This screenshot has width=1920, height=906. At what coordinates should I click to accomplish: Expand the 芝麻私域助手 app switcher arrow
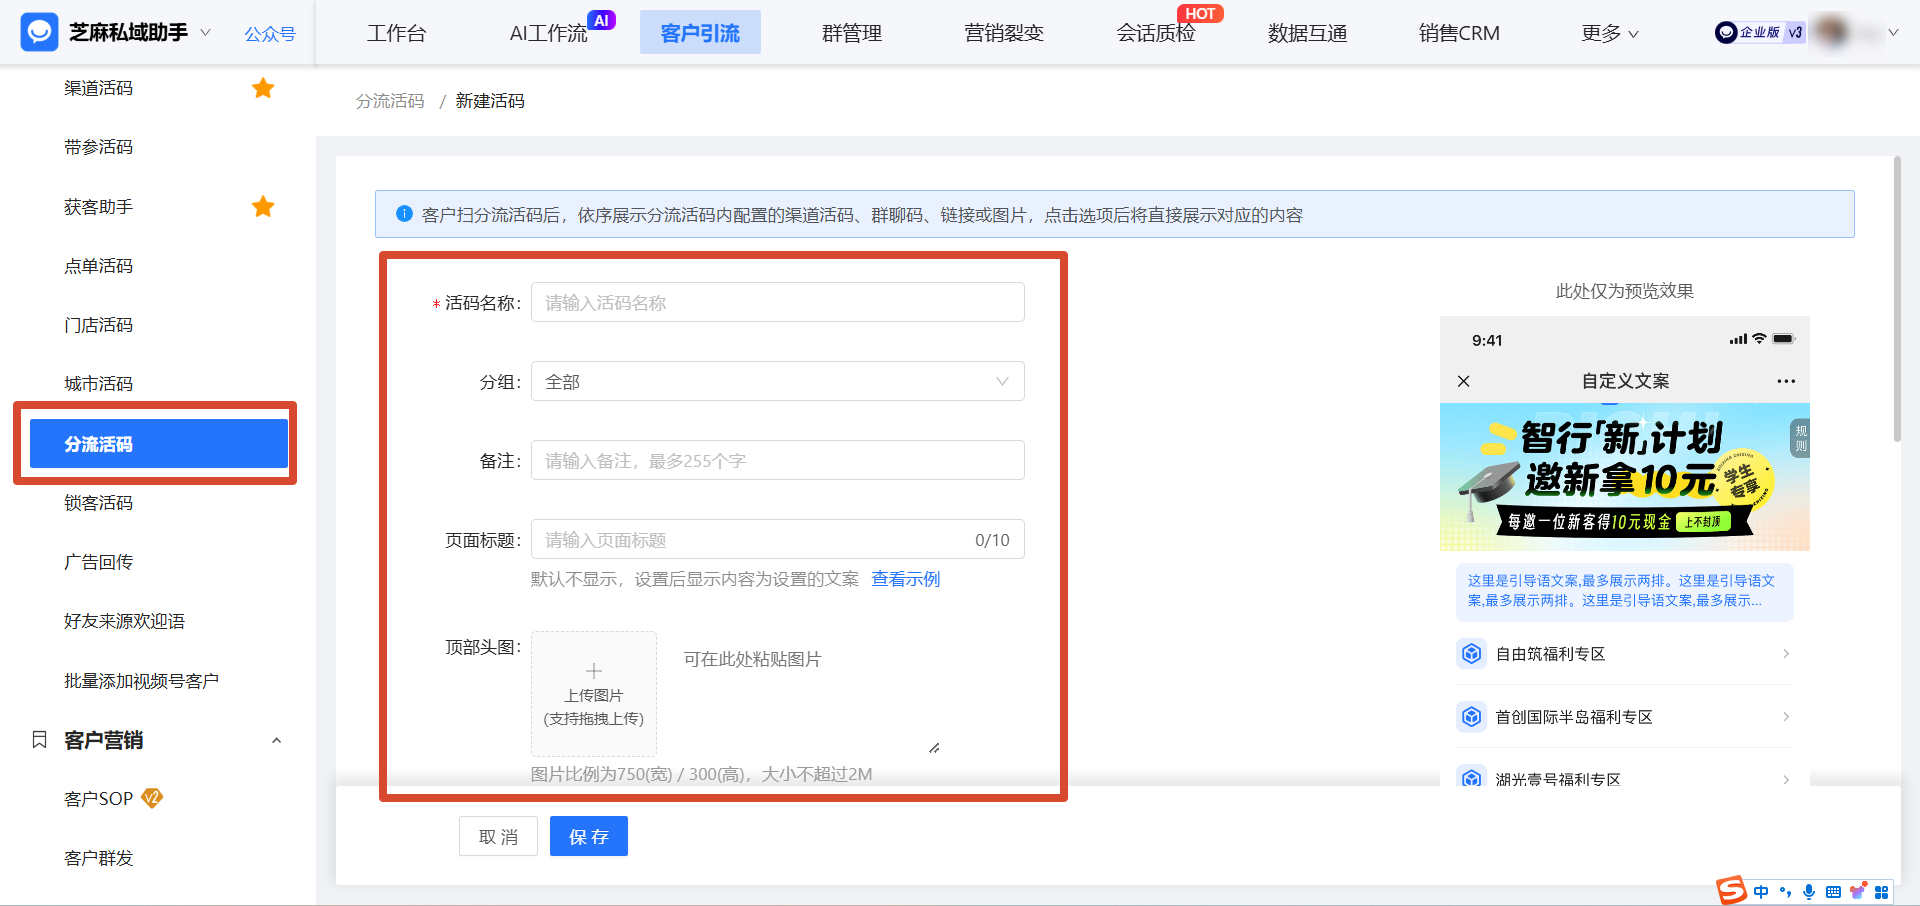coord(206,32)
